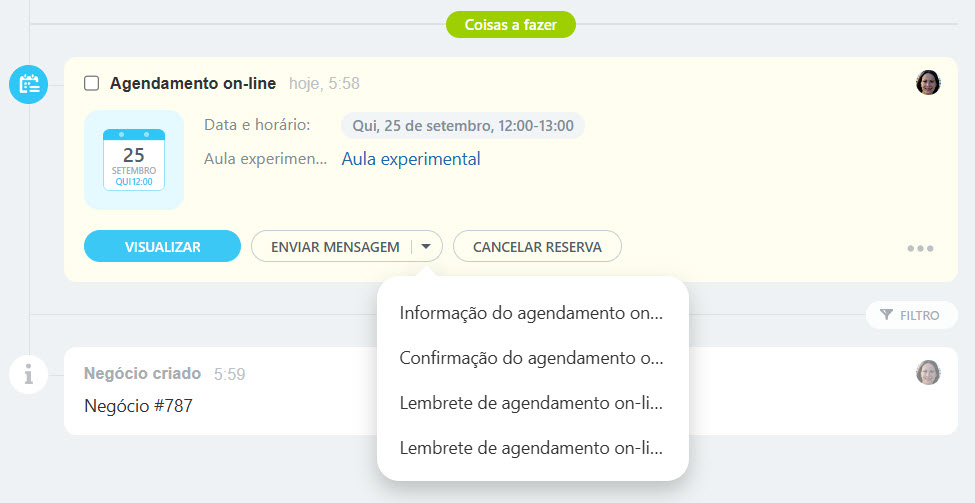This screenshot has height=503, width=975.
Task: Tick the Agendamento on-line checkbox
Action: [x=92, y=83]
